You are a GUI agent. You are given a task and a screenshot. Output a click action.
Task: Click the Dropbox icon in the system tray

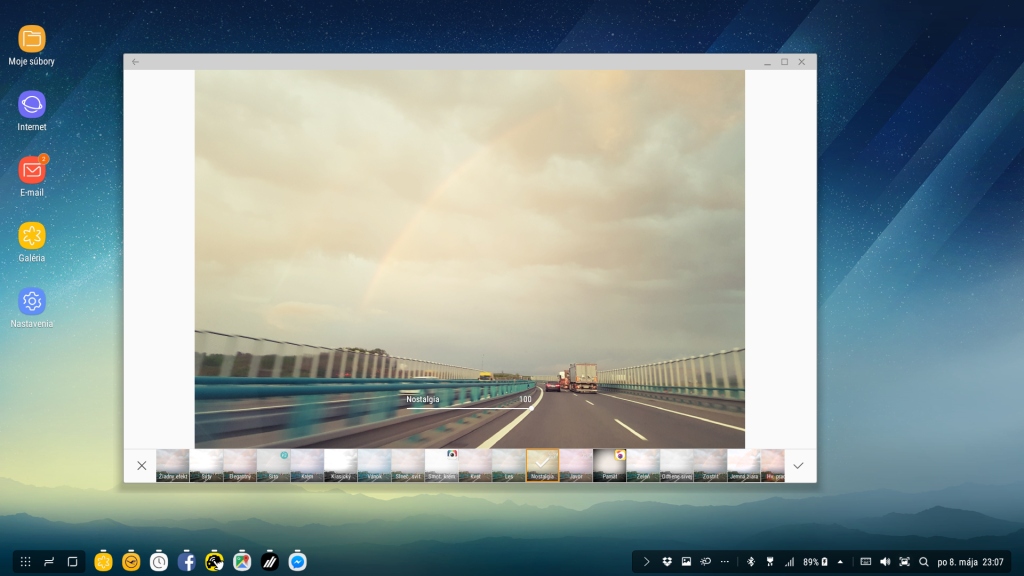point(667,562)
